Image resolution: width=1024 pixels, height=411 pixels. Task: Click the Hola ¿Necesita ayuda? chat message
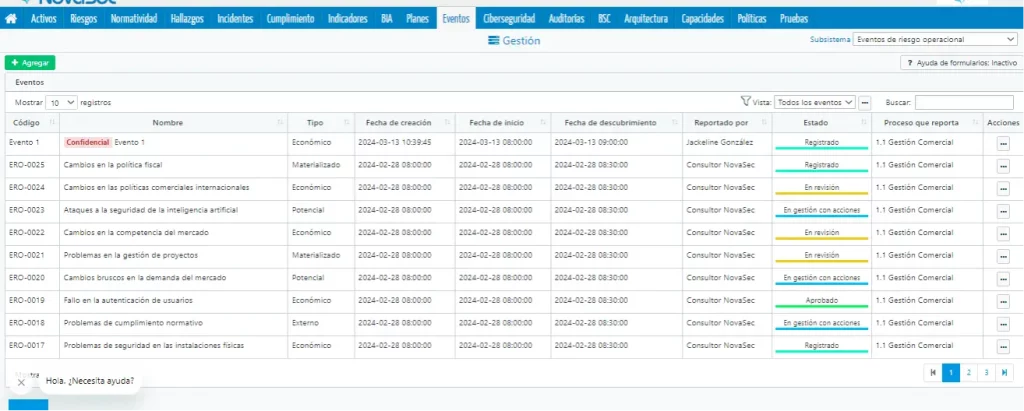[x=90, y=381]
